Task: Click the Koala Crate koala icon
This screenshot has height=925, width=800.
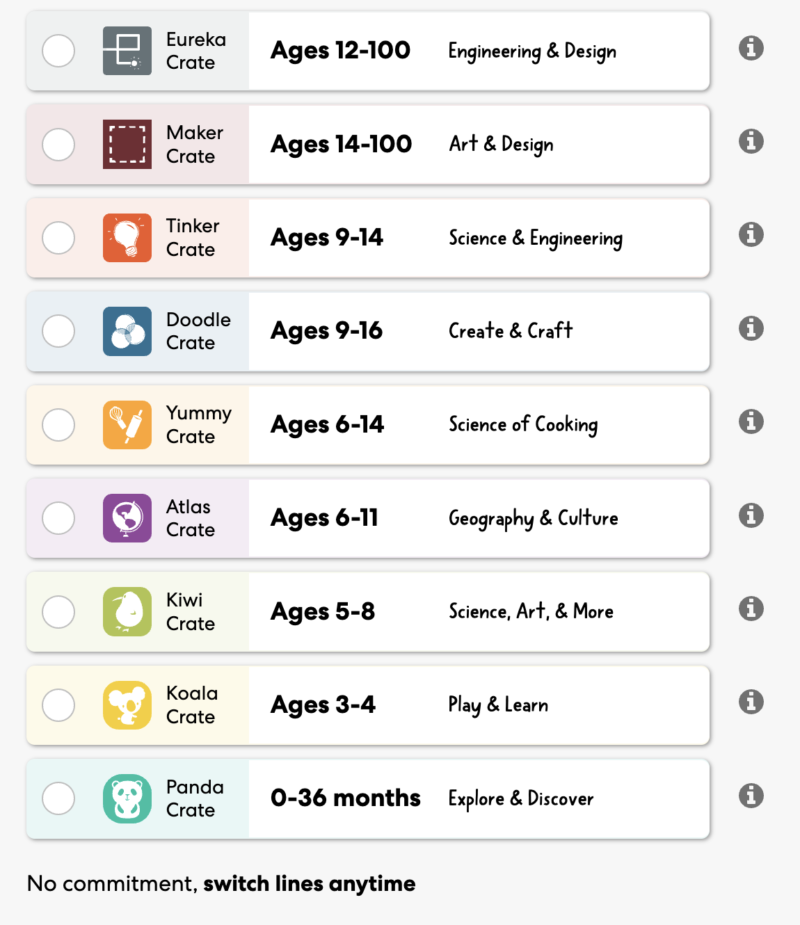Action: pos(127,705)
